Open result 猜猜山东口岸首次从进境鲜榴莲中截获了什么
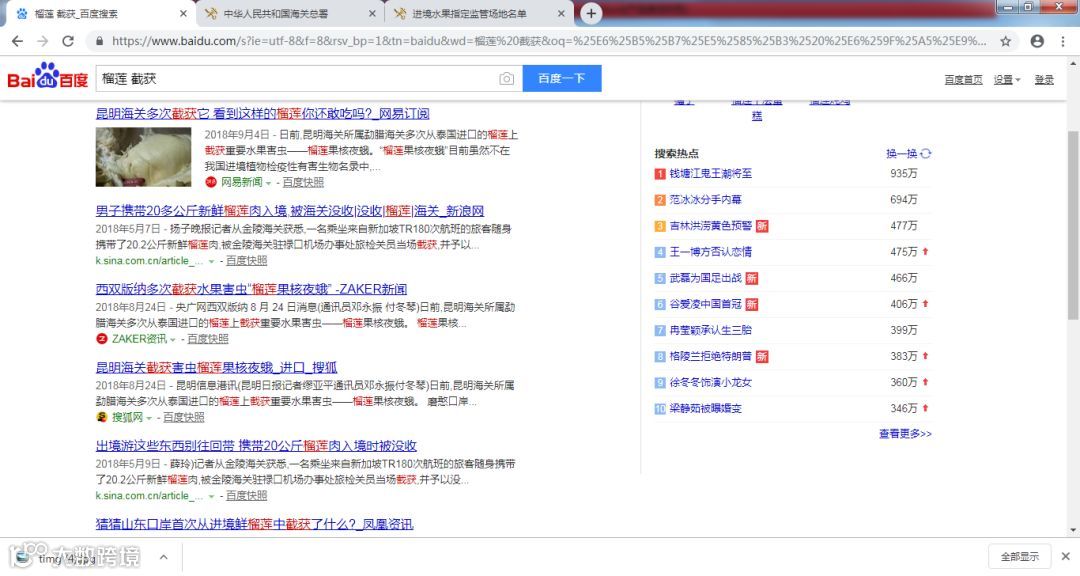The height and width of the screenshot is (576, 1080). click(x=254, y=524)
